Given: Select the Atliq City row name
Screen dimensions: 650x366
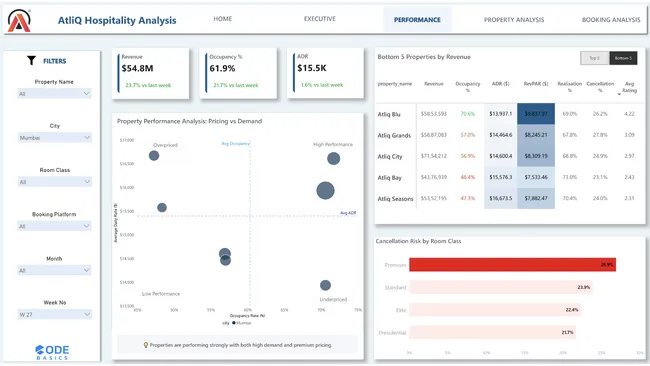Looking at the screenshot, I should [390, 157].
